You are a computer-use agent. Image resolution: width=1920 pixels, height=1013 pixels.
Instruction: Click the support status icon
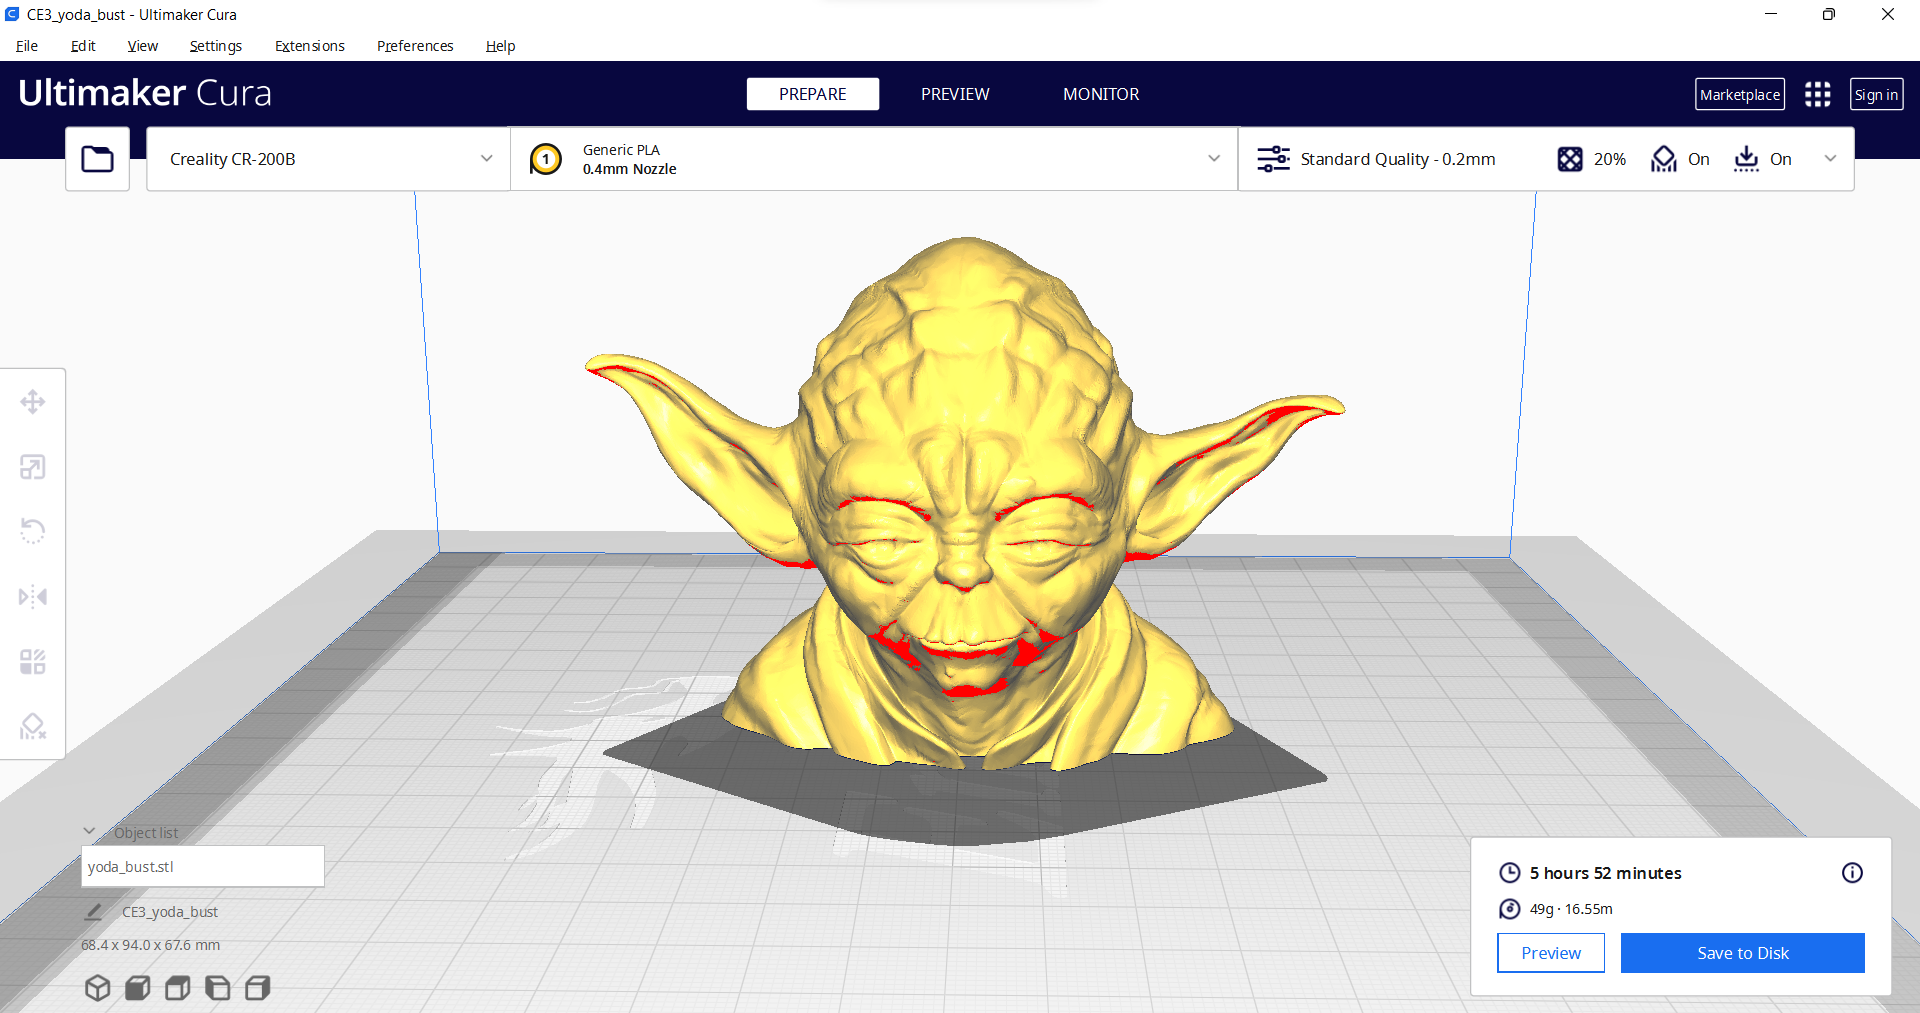click(1664, 159)
